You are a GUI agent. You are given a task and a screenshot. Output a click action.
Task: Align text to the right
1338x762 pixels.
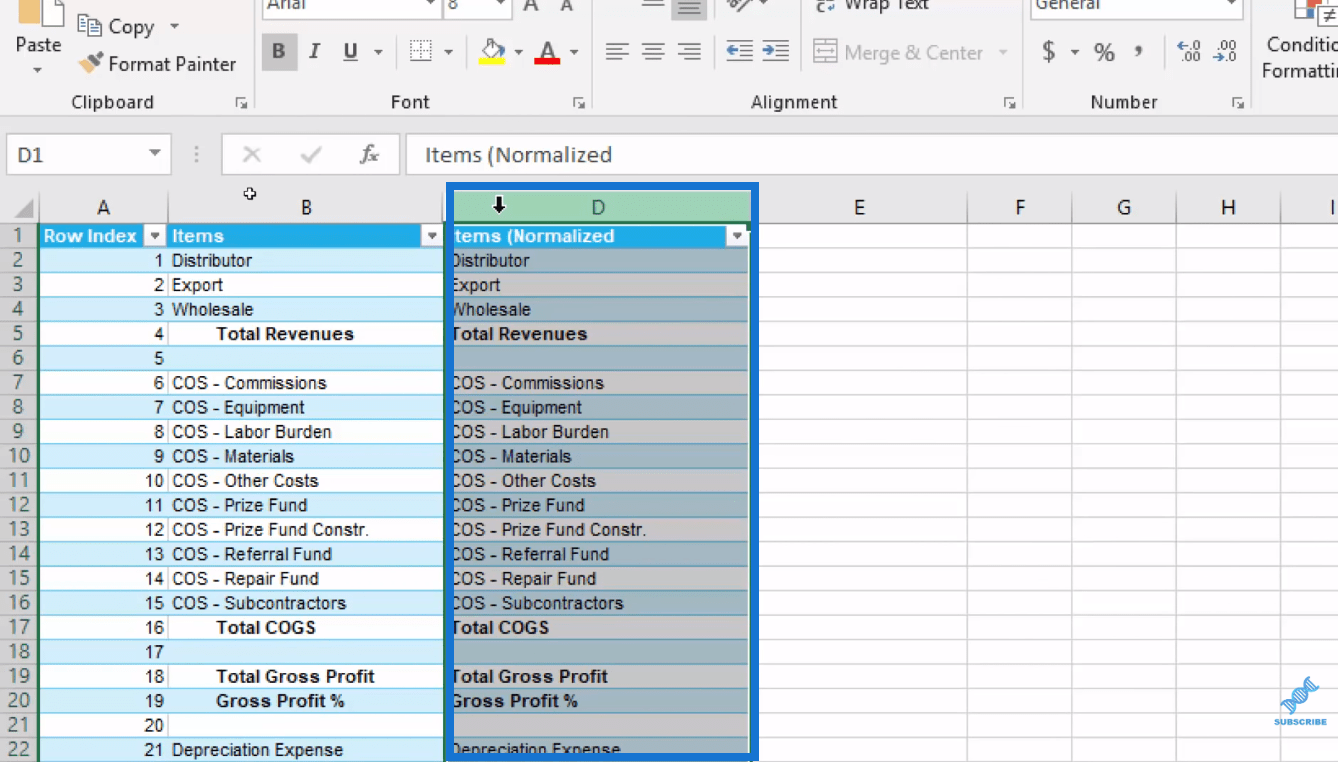[689, 51]
